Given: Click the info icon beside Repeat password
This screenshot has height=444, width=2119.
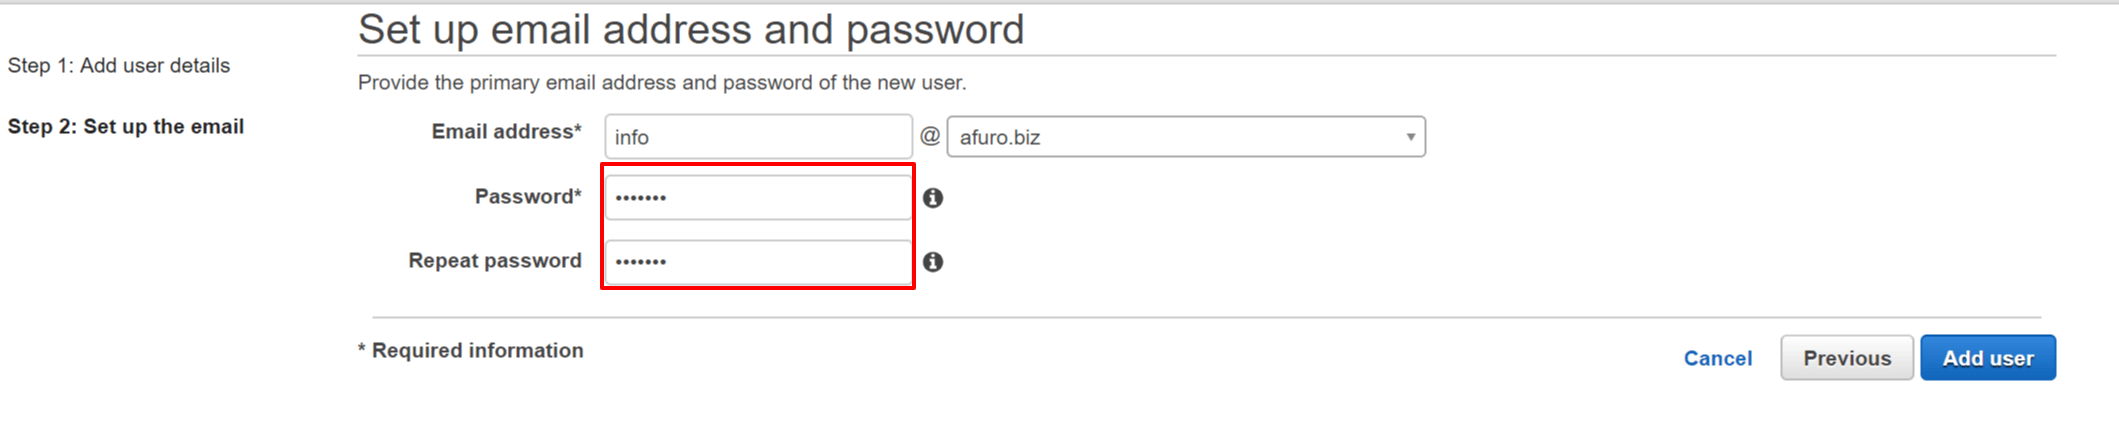Looking at the screenshot, I should point(933,262).
